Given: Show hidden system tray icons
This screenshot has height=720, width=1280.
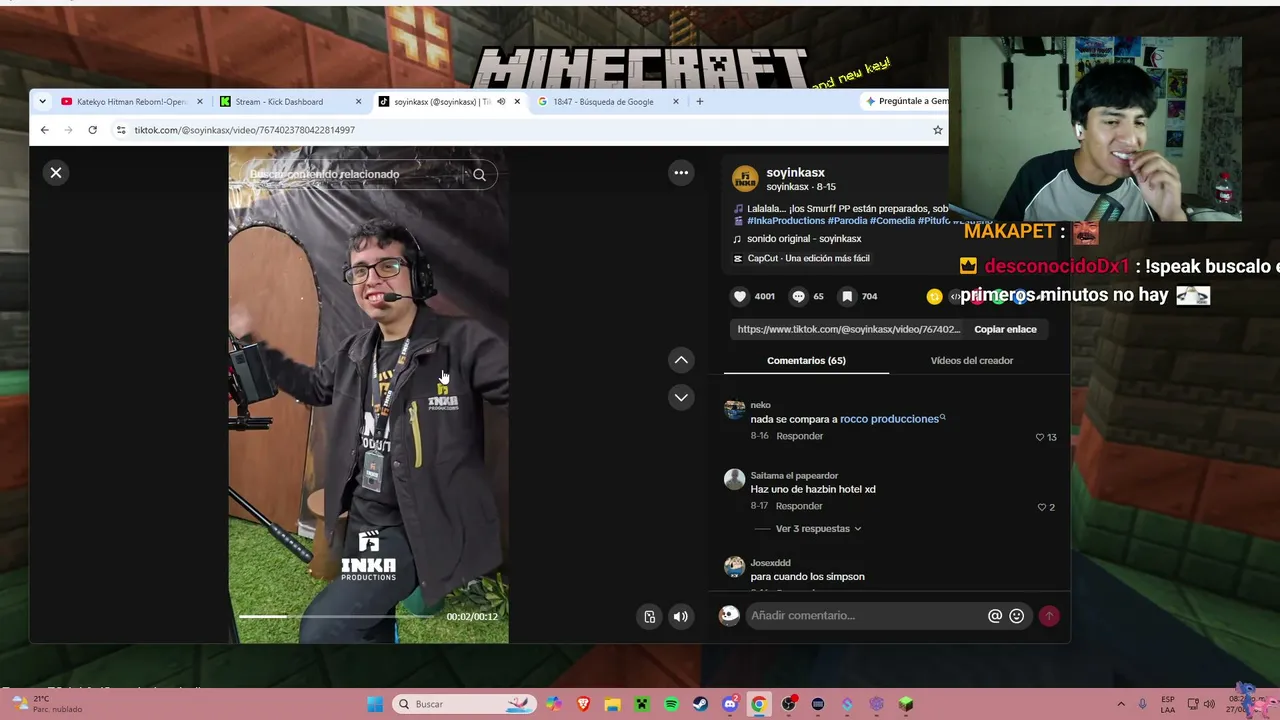Looking at the screenshot, I should (1121, 704).
